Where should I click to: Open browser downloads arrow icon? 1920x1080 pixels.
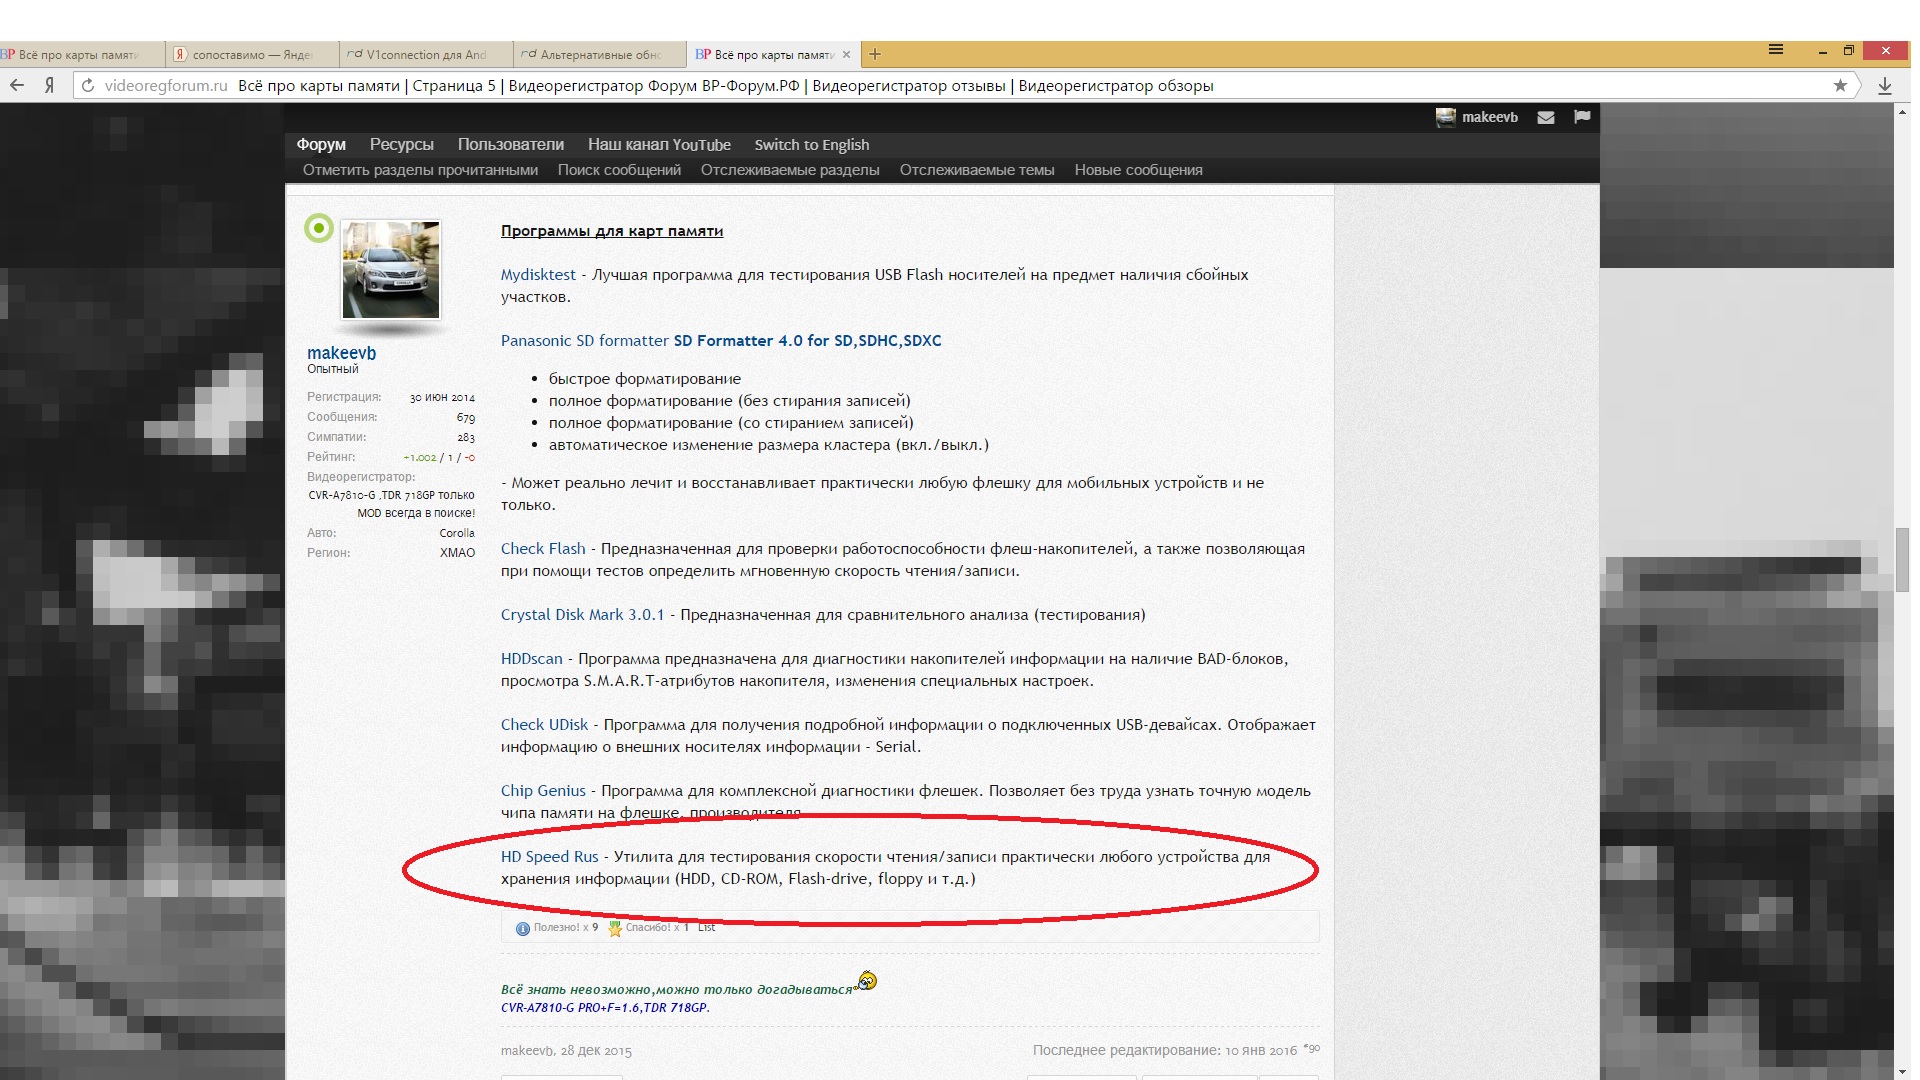coord(1885,86)
